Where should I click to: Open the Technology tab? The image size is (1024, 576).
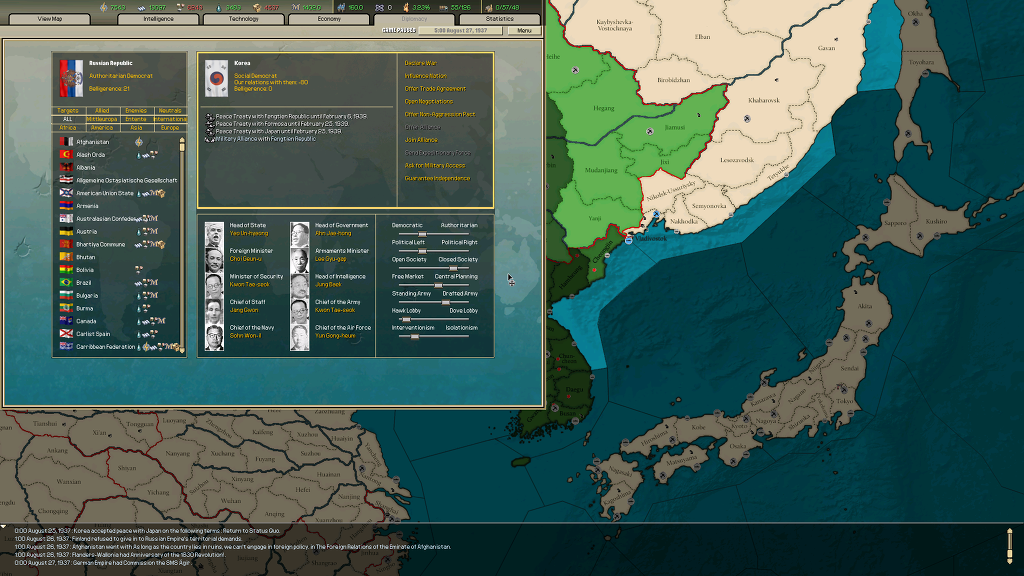click(244, 19)
